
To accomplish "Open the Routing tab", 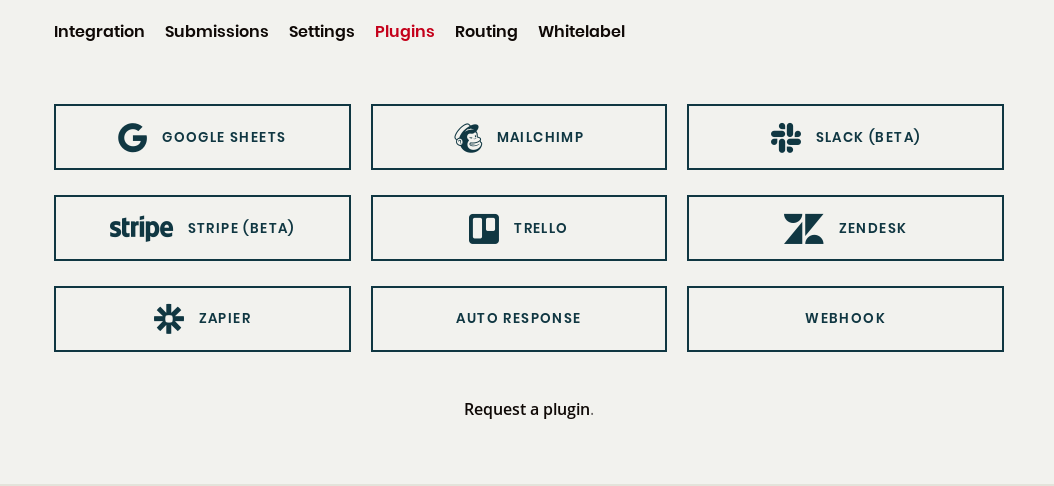I will point(486,31).
